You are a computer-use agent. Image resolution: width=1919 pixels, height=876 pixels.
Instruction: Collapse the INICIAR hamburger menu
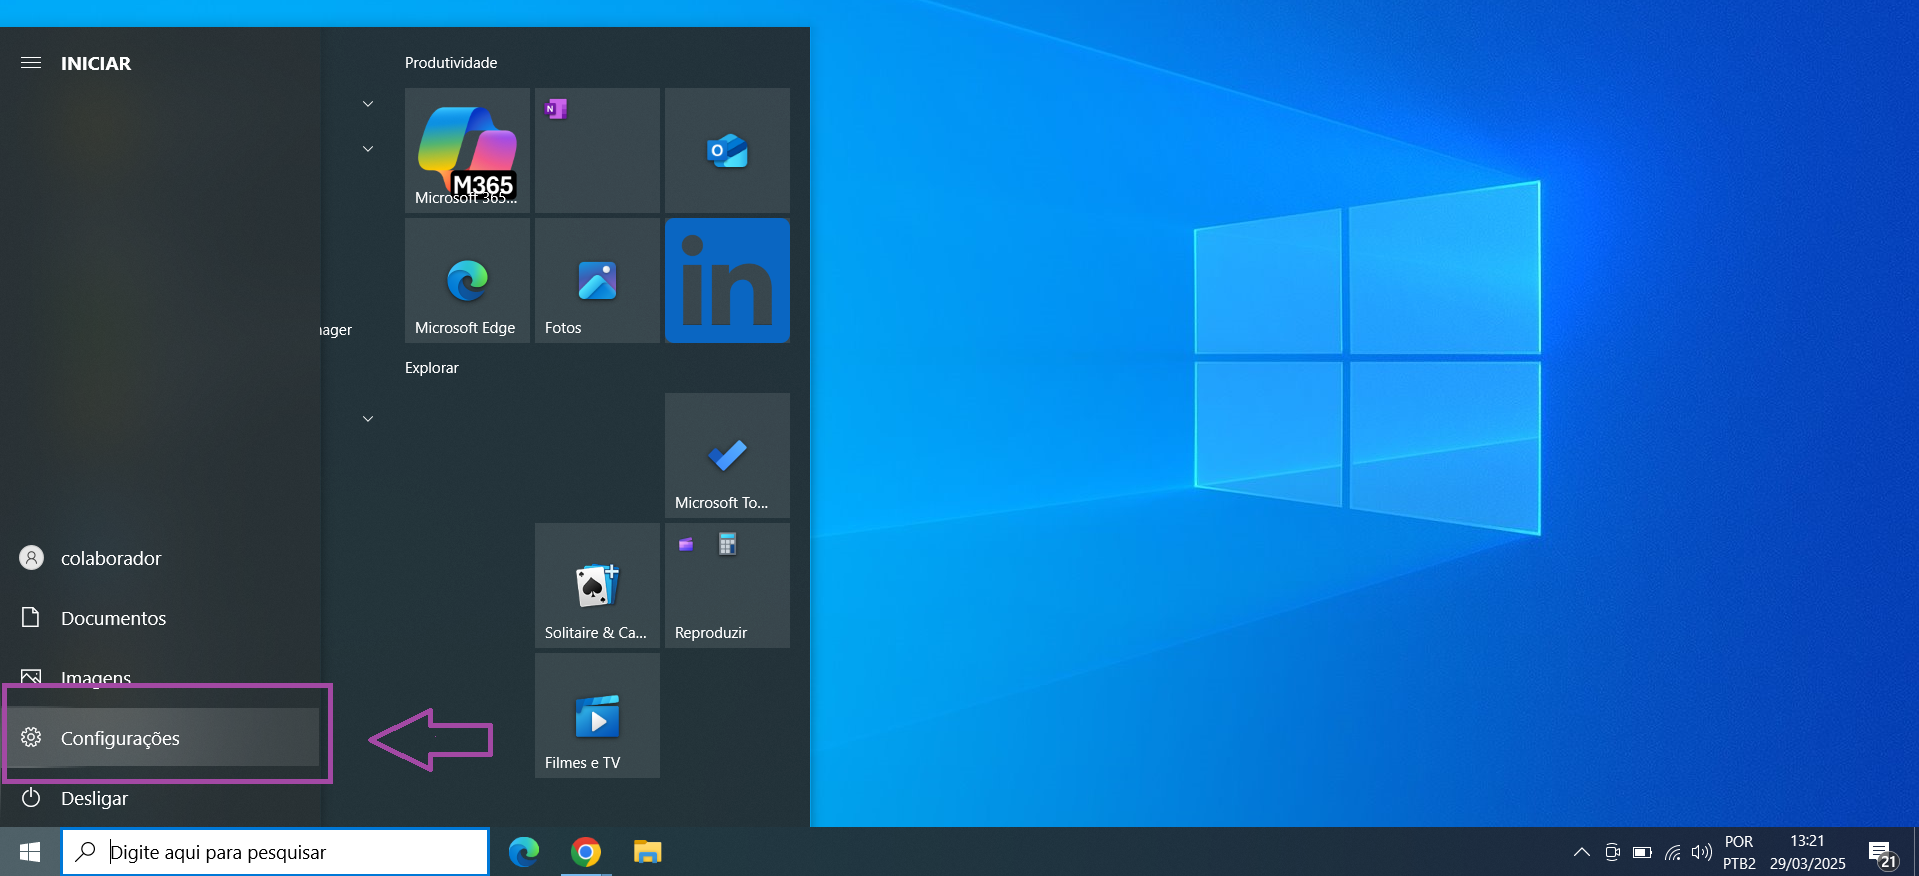[x=31, y=63]
